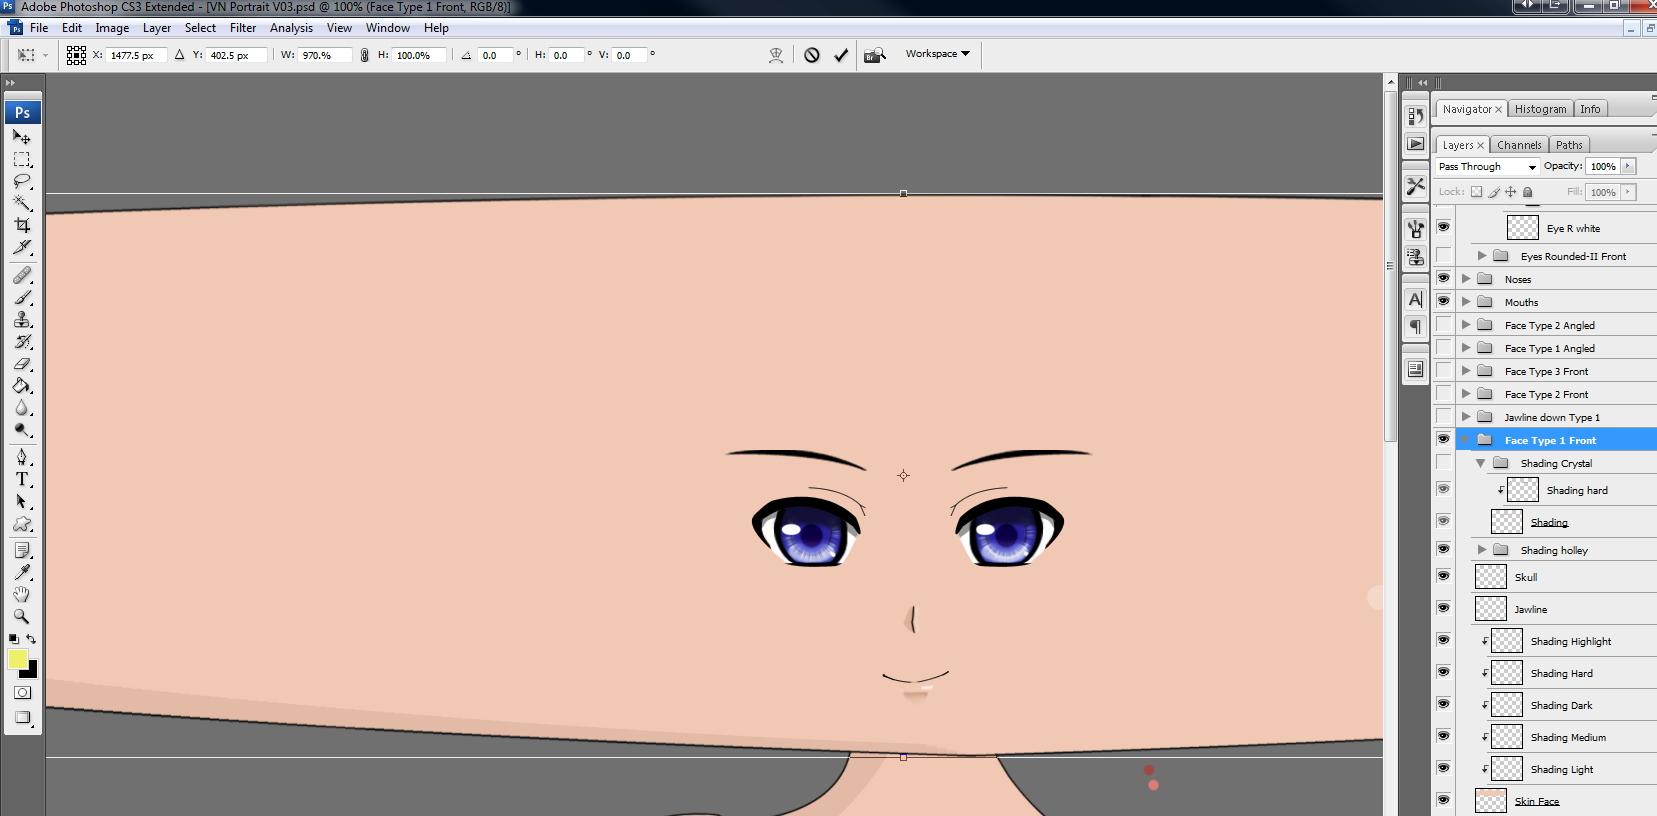Hide the Skull layer
This screenshot has height=816, width=1657.
[1443, 577]
